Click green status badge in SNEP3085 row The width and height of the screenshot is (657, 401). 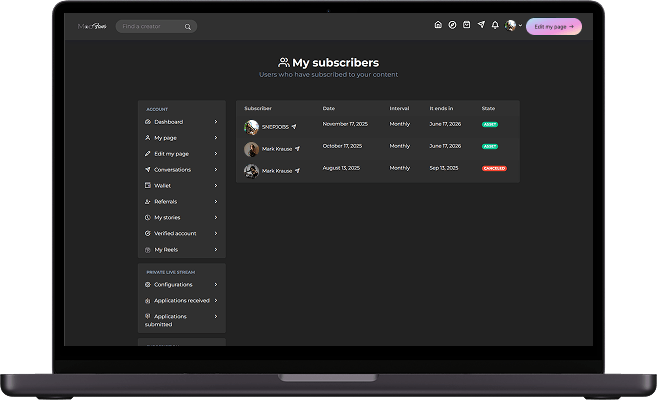pos(490,124)
